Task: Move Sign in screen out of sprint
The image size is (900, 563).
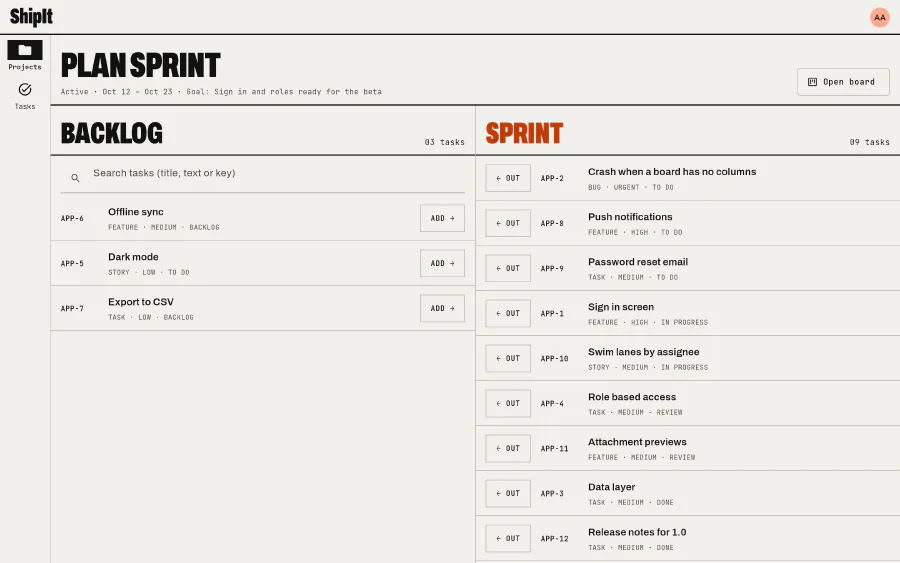Action: [x=508, y=313]
